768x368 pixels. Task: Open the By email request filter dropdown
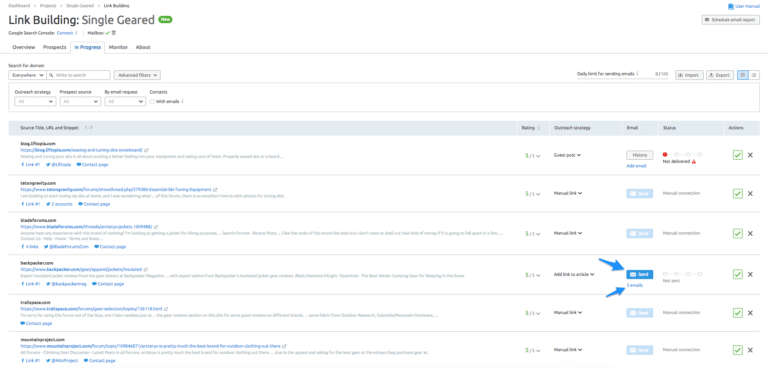pos(125,101)
